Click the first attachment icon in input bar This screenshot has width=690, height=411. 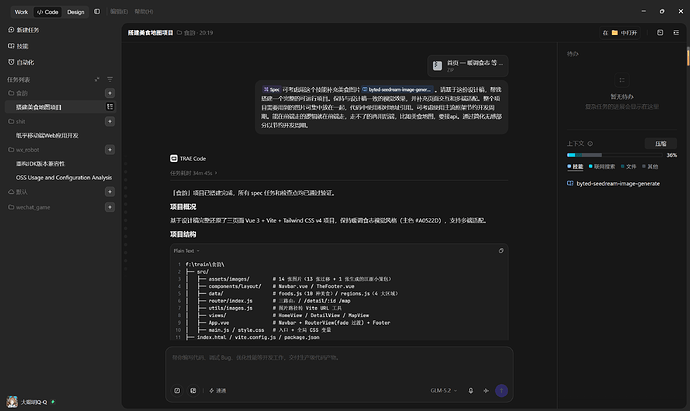[x=177, y=390]
